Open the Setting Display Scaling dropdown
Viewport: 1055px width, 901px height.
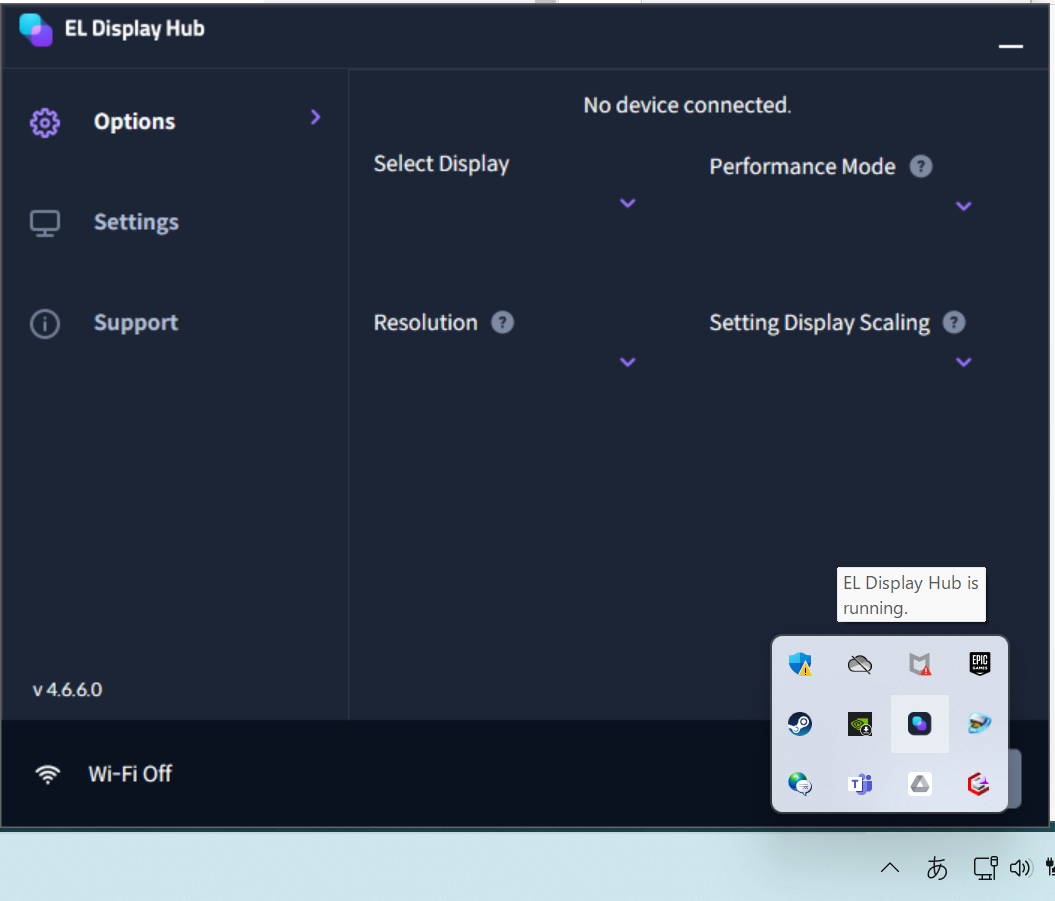963,362
